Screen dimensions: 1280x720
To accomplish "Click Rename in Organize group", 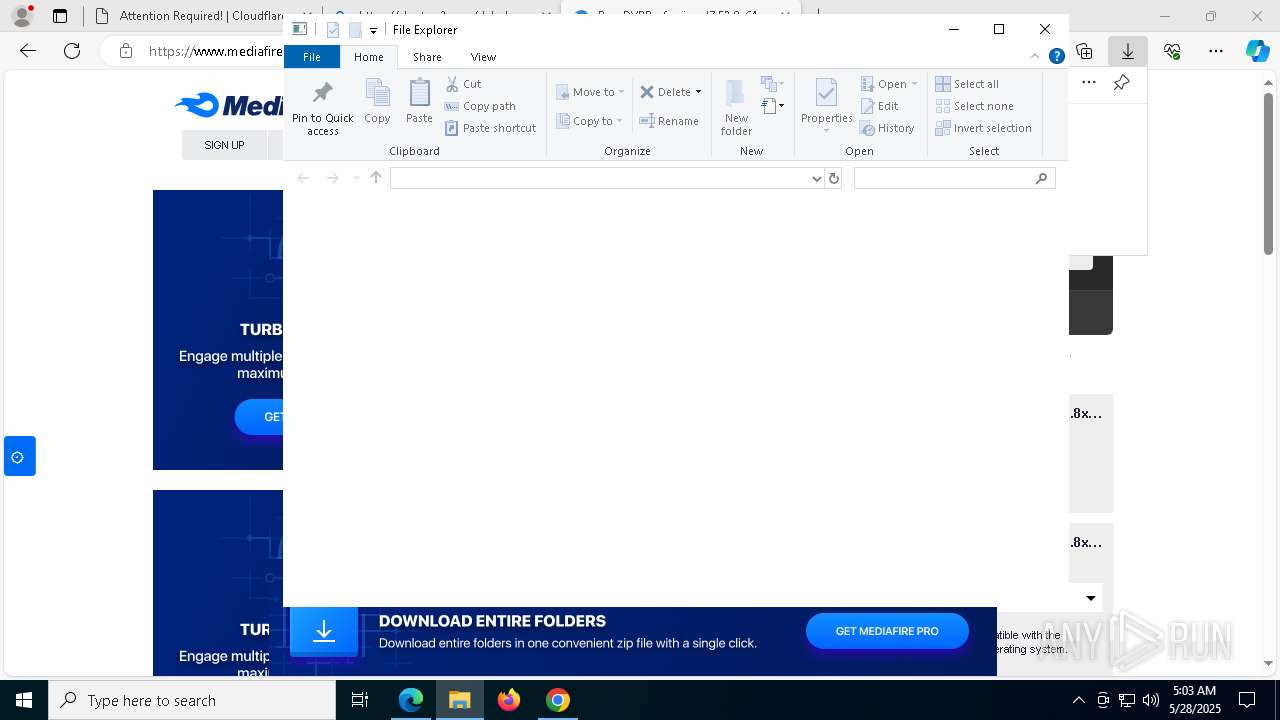I will click(x=669, y=121).
